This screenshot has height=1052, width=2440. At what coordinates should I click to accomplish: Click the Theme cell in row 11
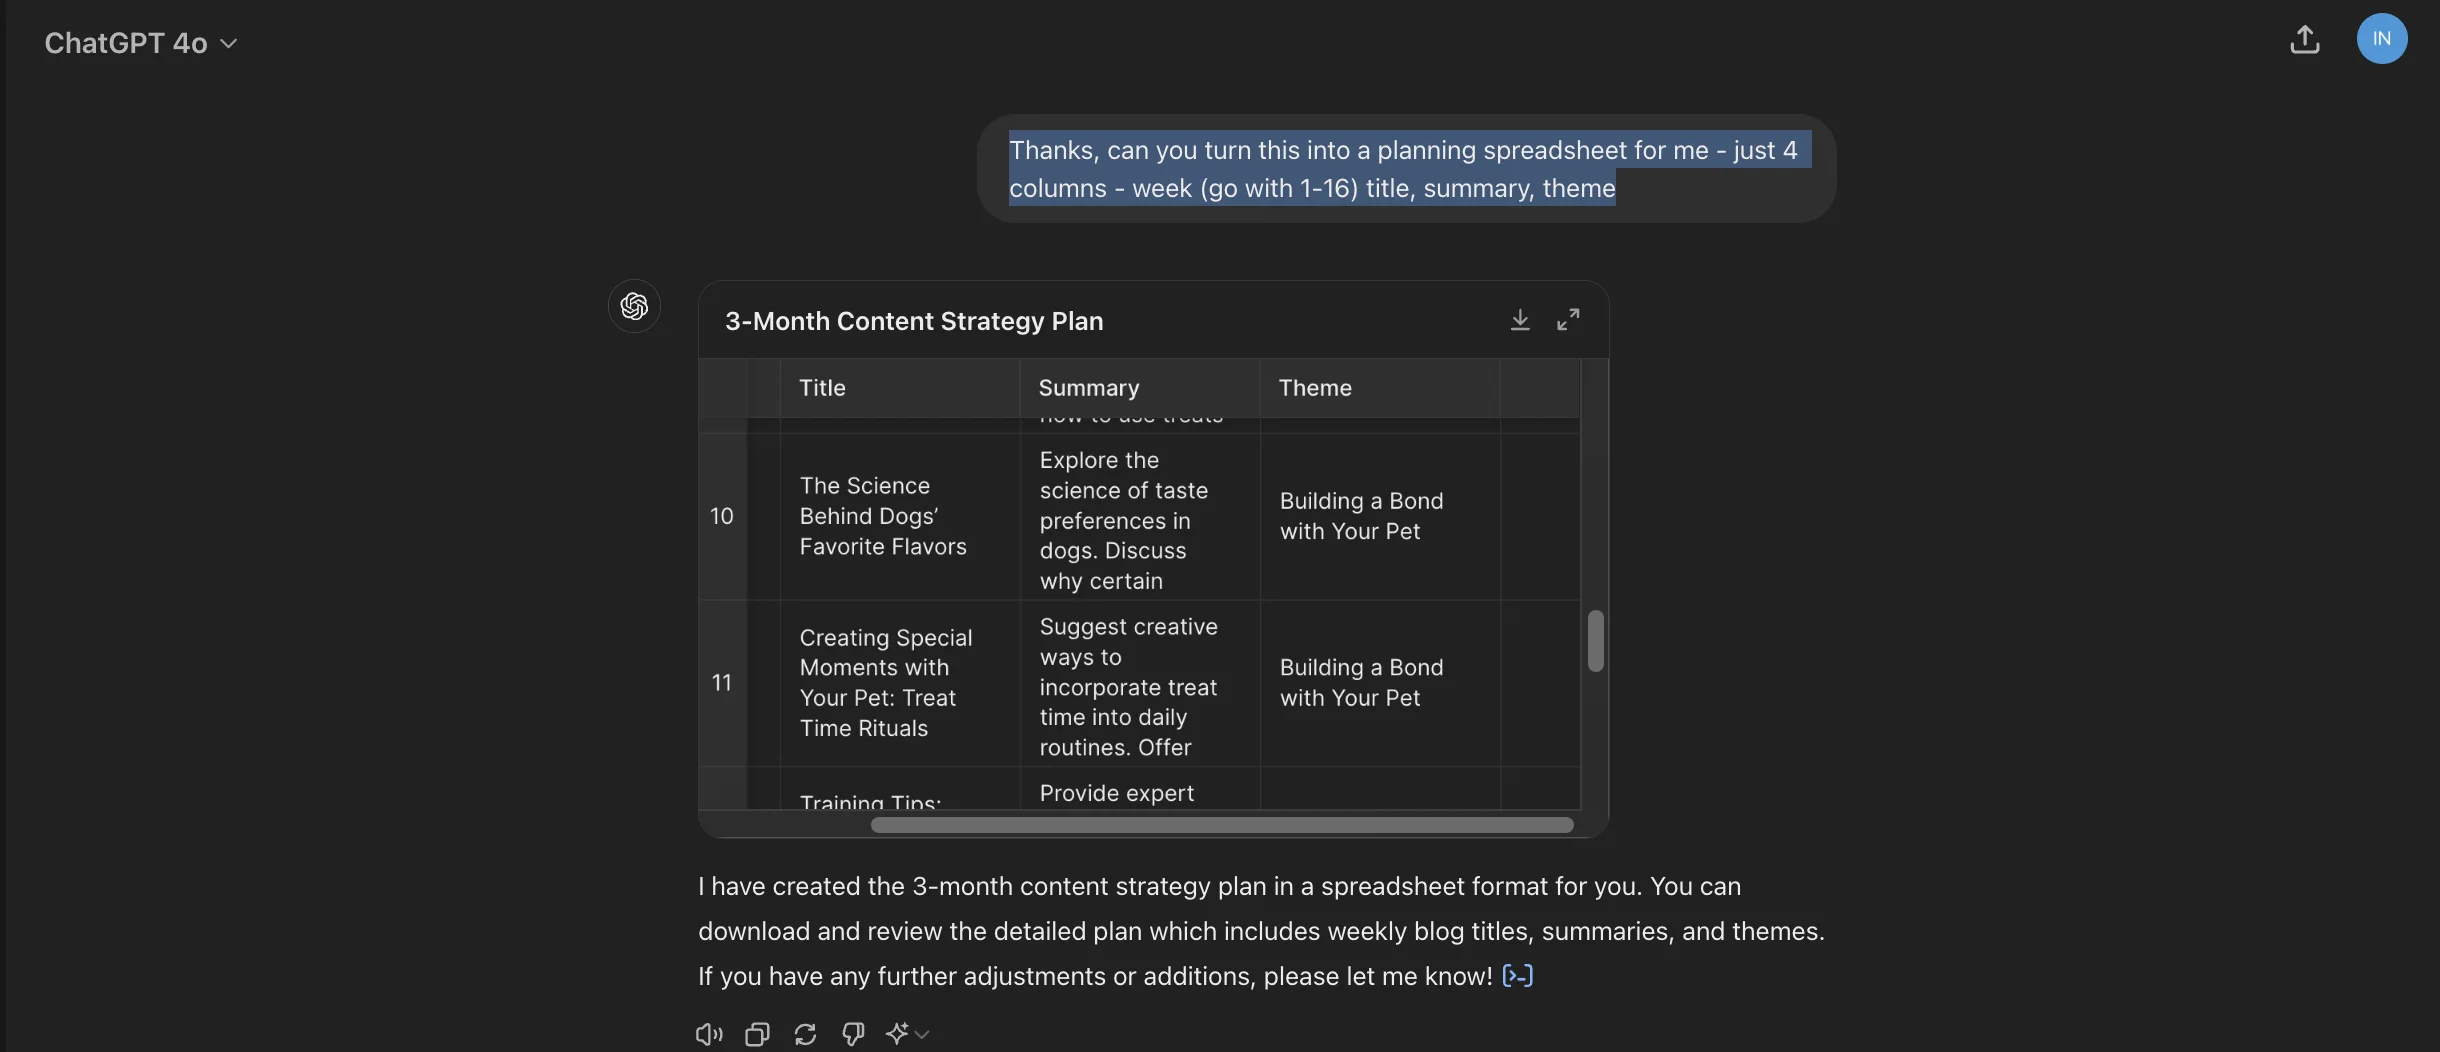[x=1379, y=683]
